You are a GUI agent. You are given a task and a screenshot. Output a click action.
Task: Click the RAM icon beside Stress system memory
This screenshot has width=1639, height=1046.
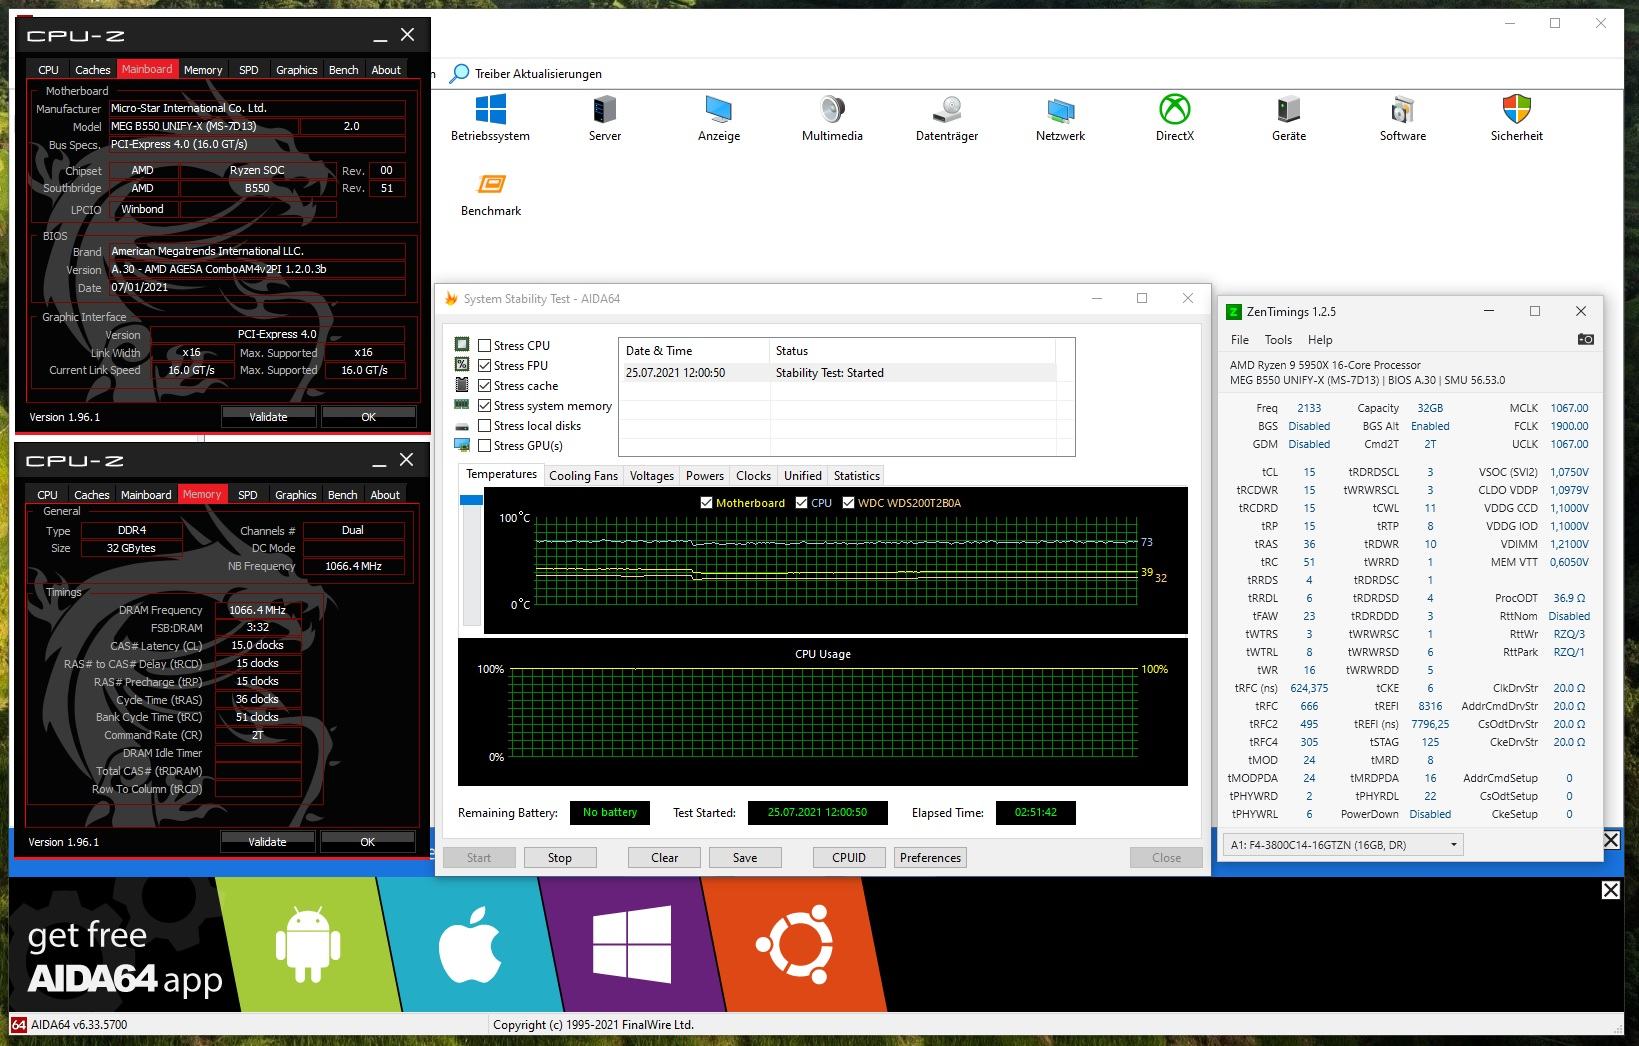click(x=462, y=405)
